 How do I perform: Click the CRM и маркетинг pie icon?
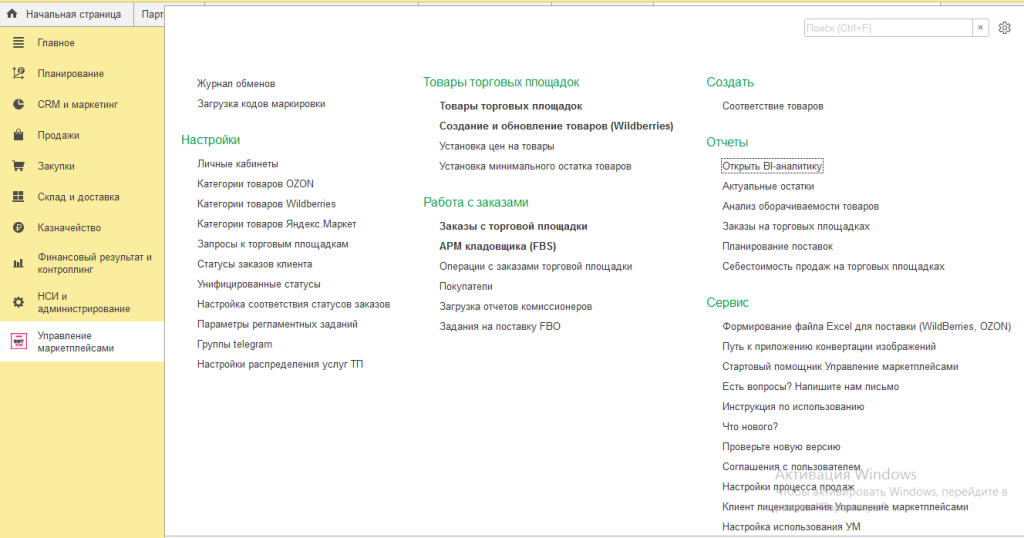click(x=18, y=104)
